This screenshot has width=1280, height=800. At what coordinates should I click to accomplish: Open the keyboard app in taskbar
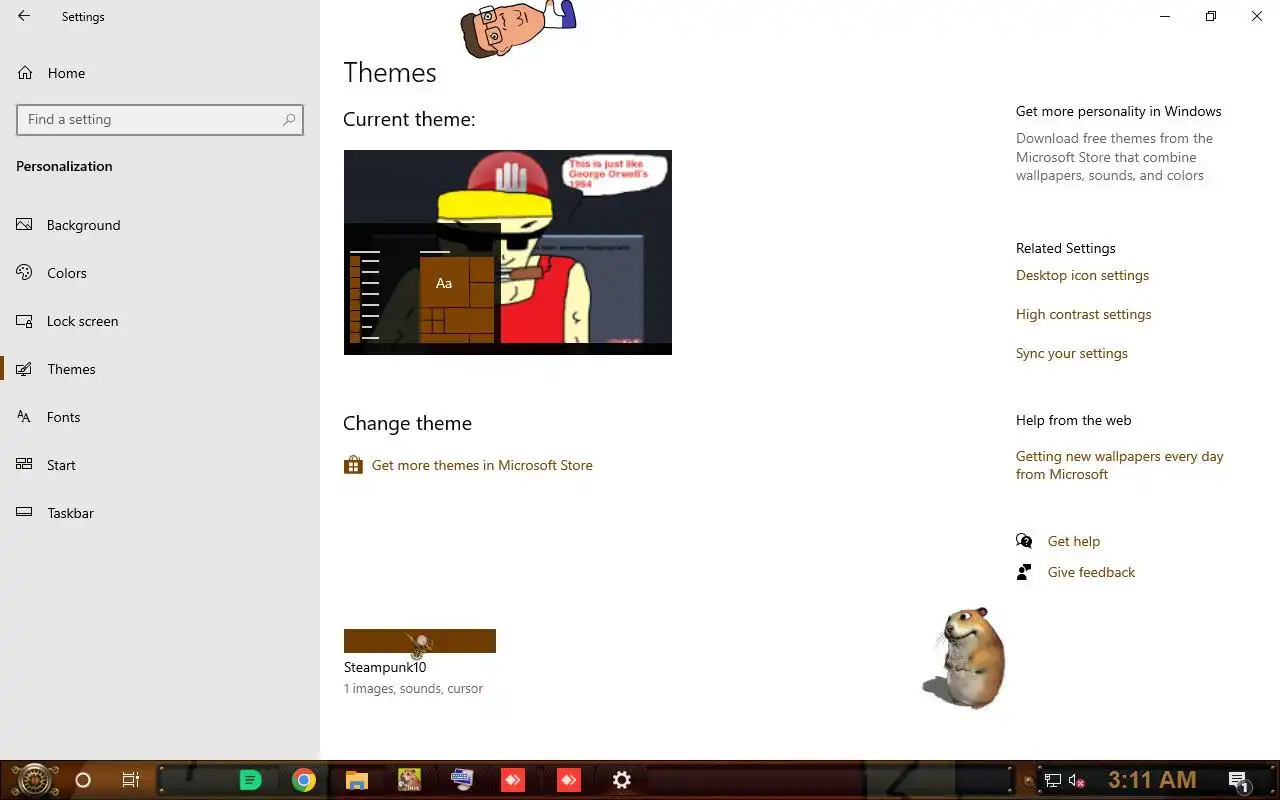pos(462,780)
